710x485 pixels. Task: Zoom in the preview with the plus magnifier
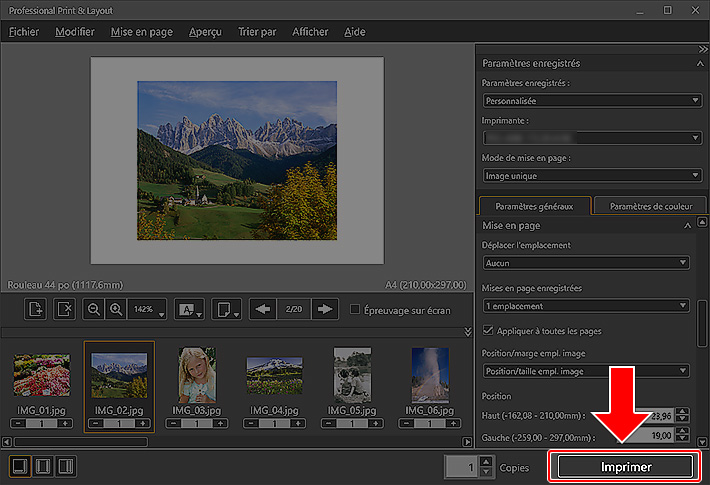pos(115,310)
